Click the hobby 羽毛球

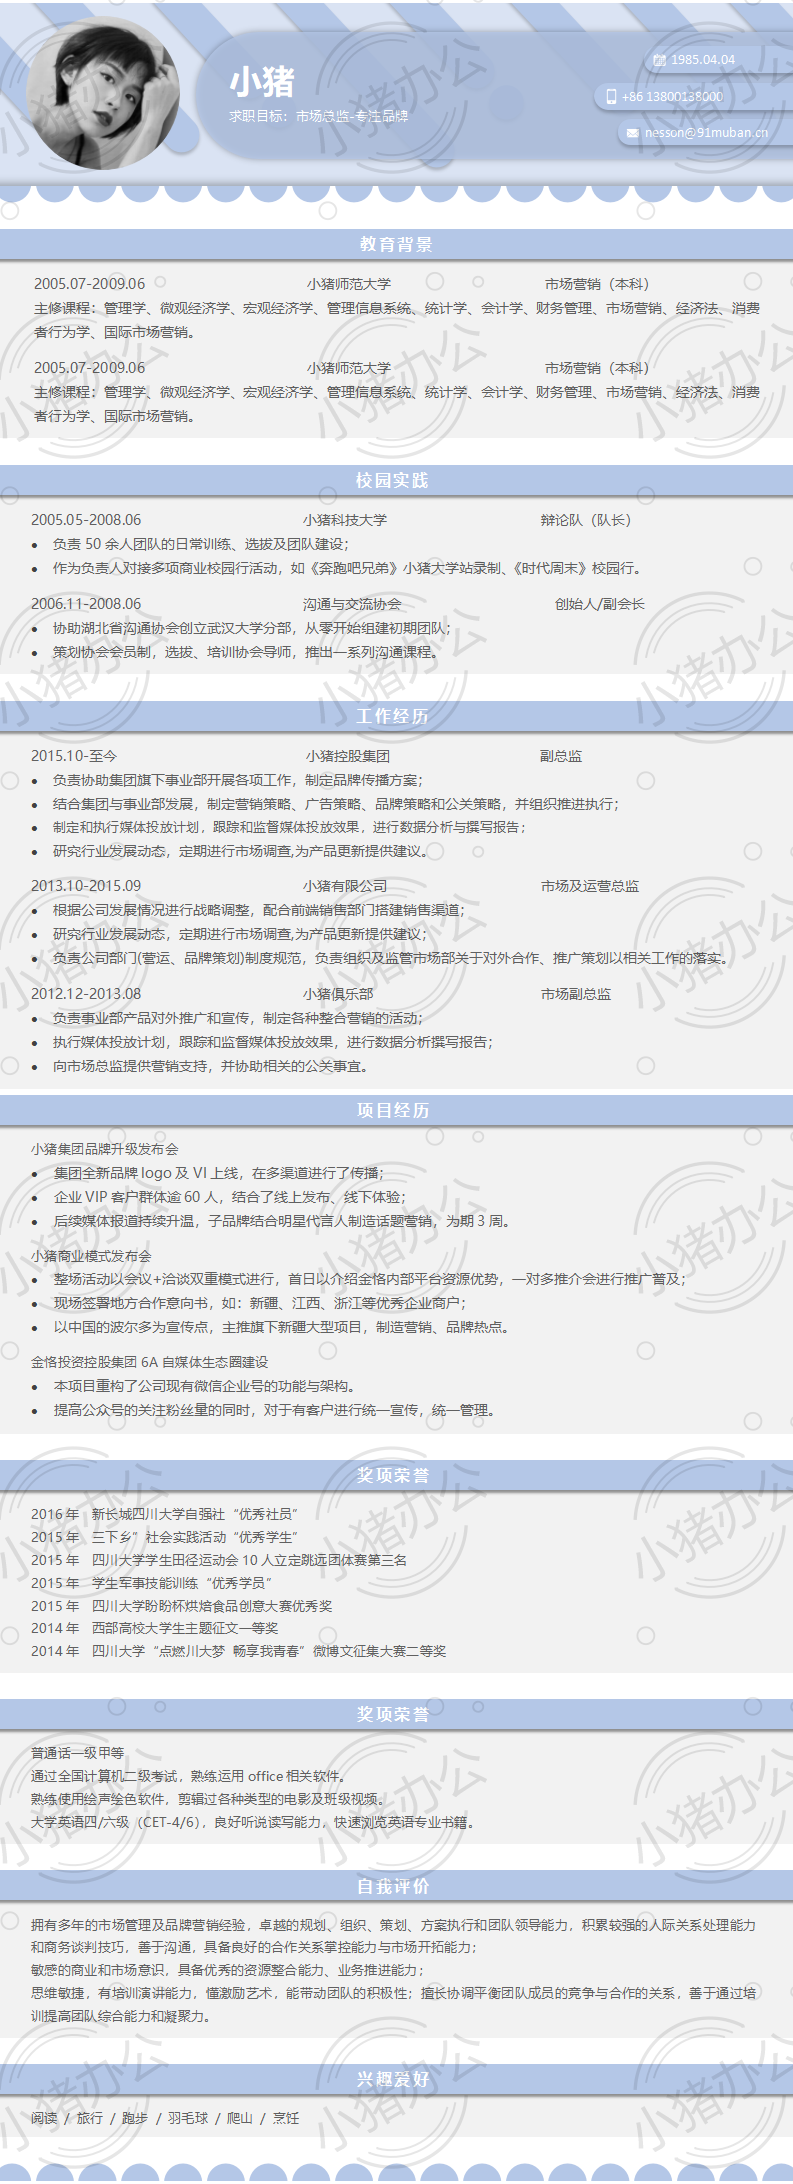(188, 2118)
